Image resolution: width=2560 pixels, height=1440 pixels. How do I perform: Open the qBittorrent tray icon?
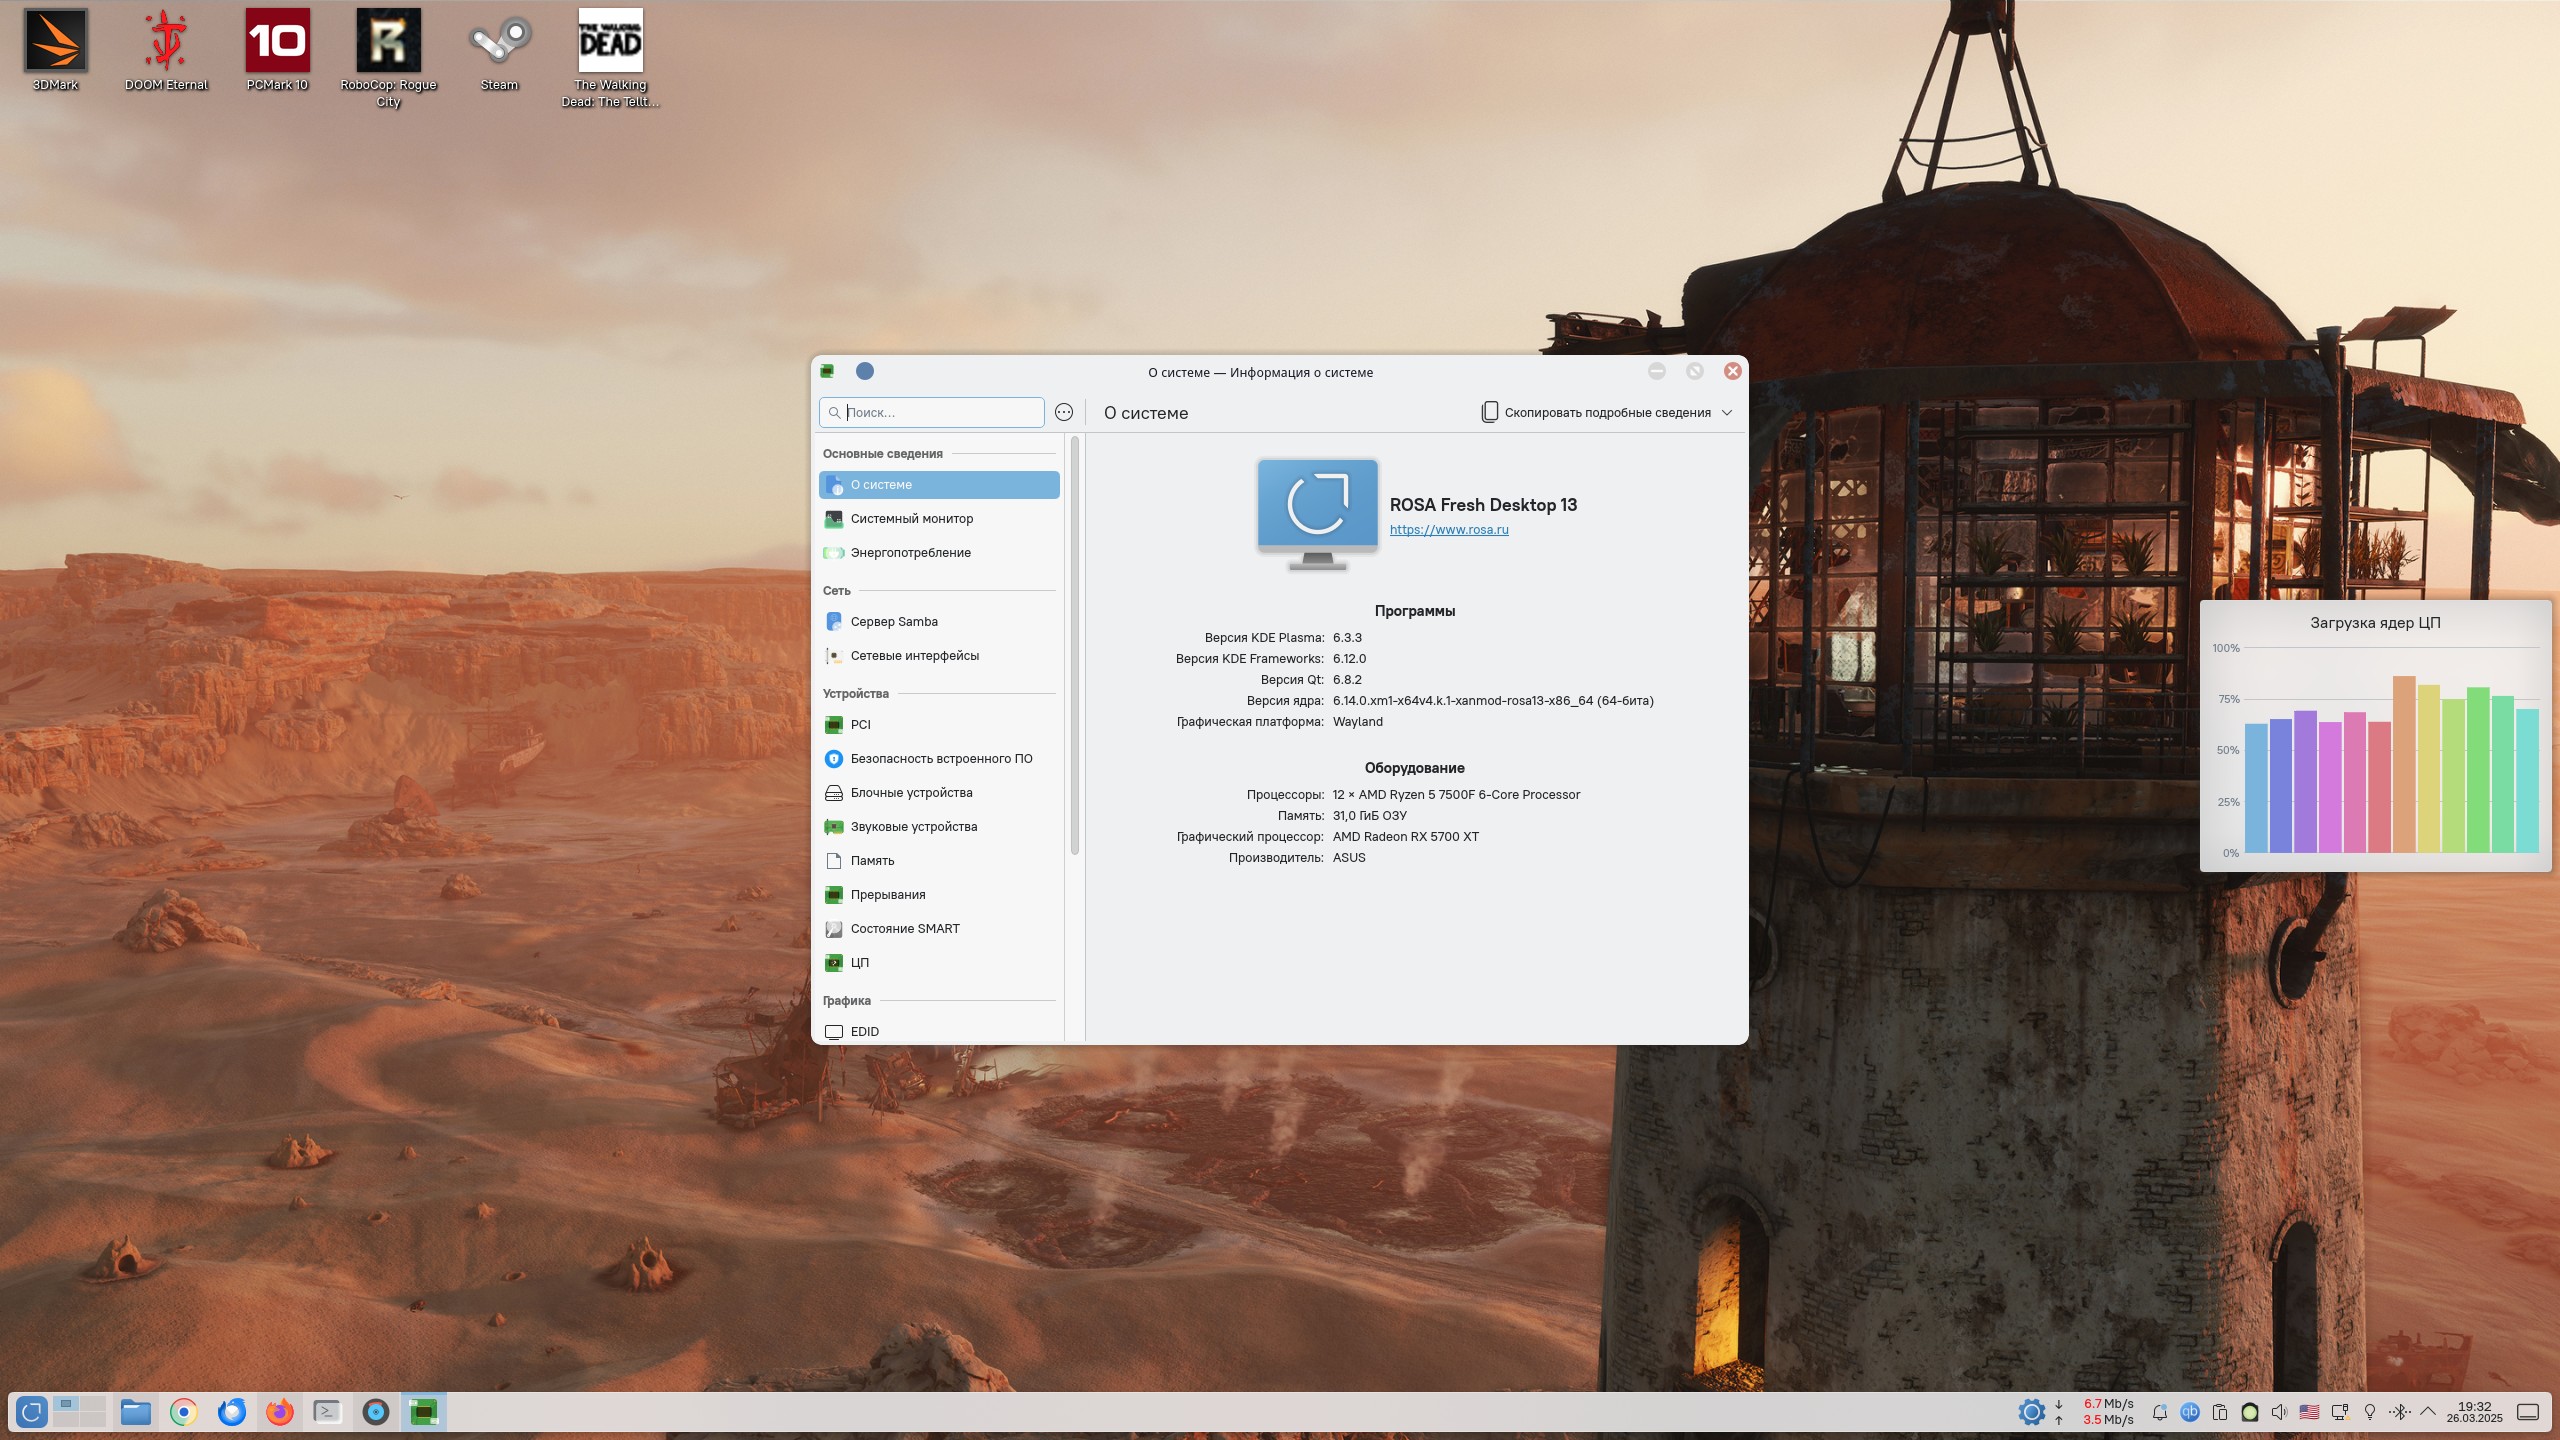click(x=2189, y=1412)
